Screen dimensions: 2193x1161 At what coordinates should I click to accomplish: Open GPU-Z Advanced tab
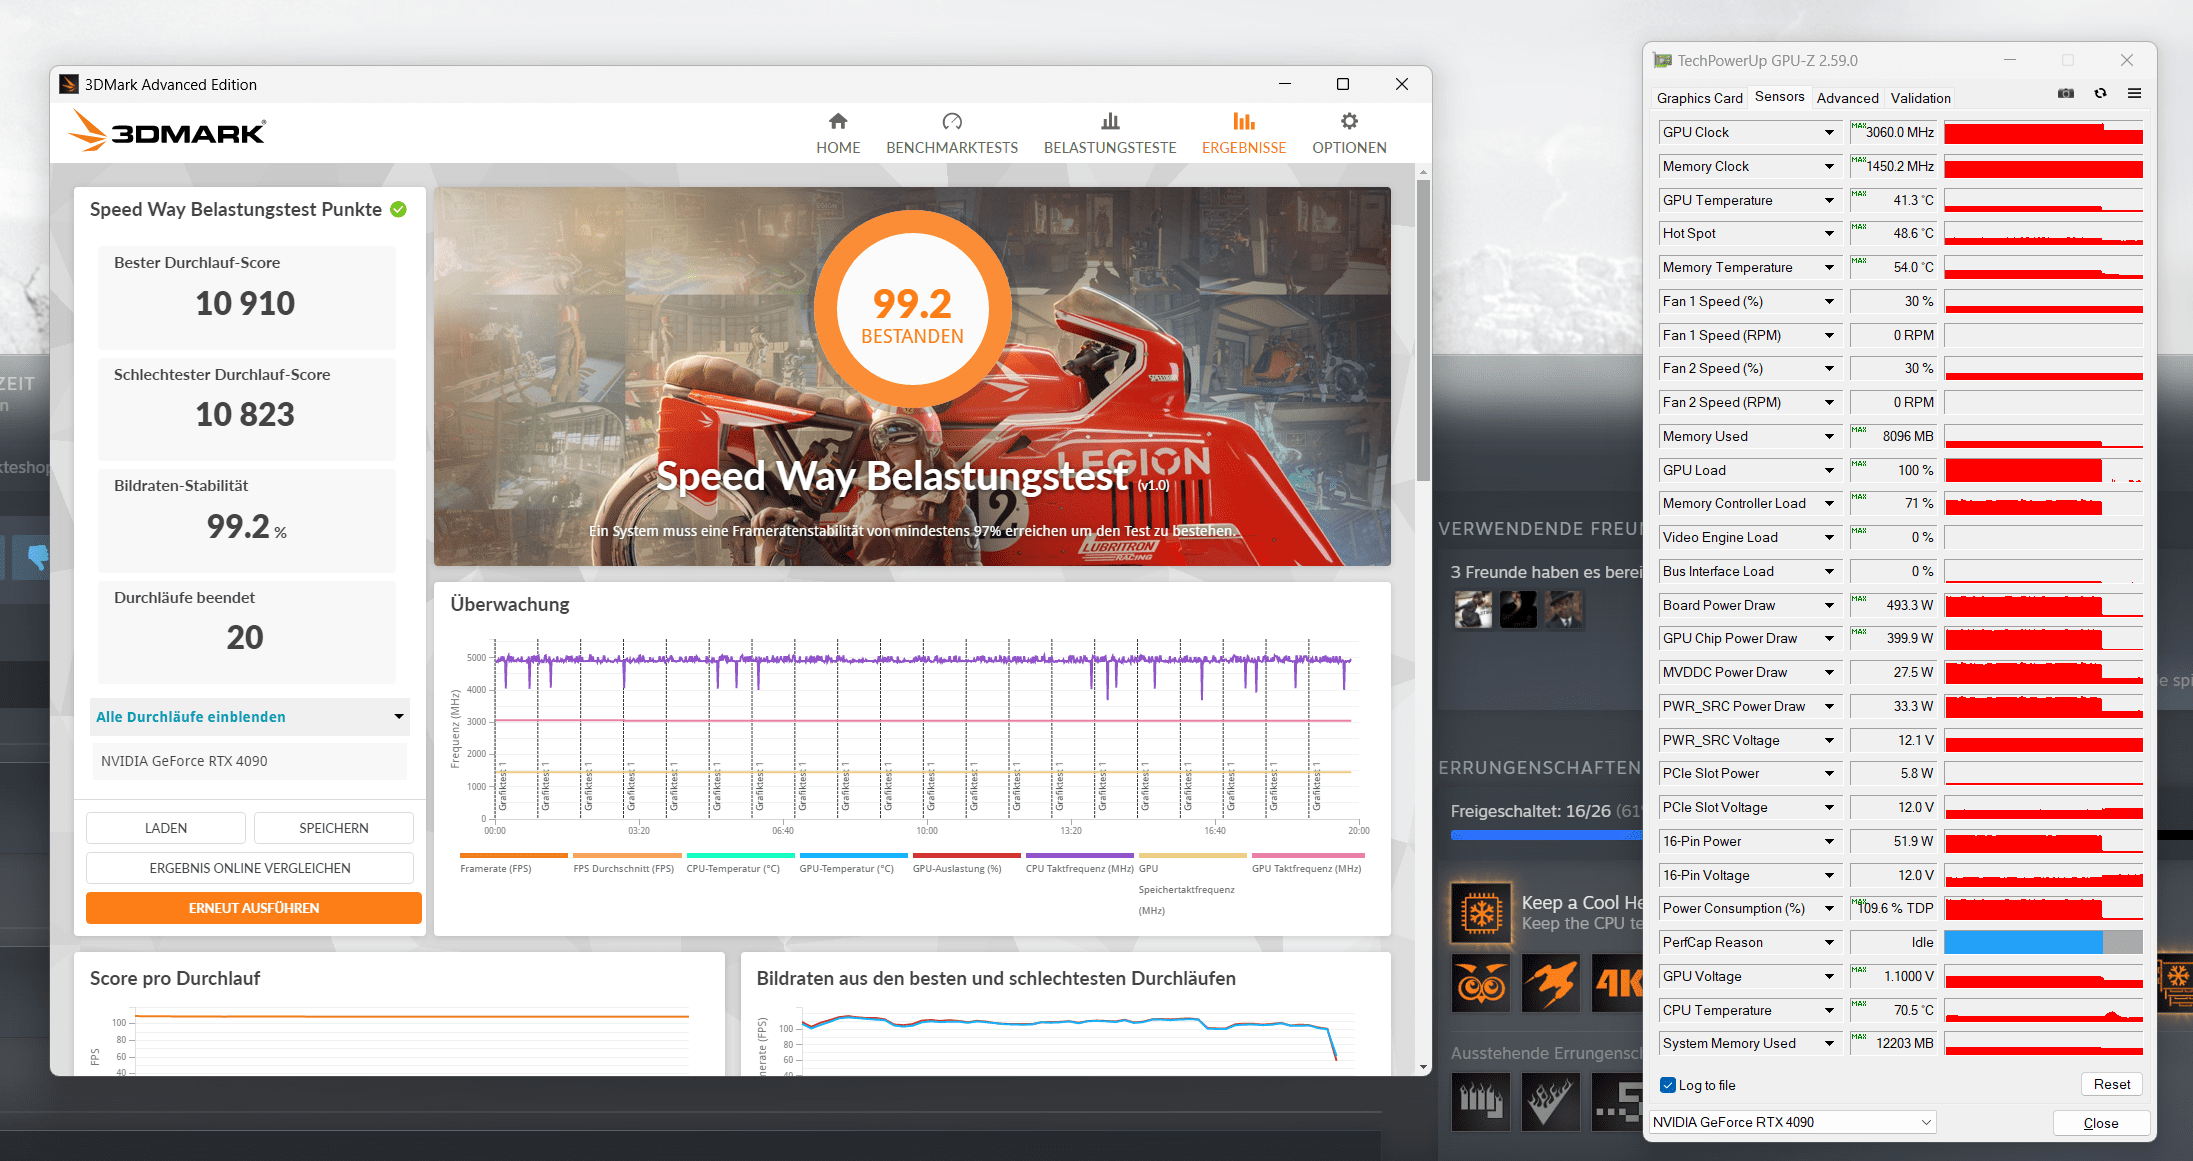1847,98
